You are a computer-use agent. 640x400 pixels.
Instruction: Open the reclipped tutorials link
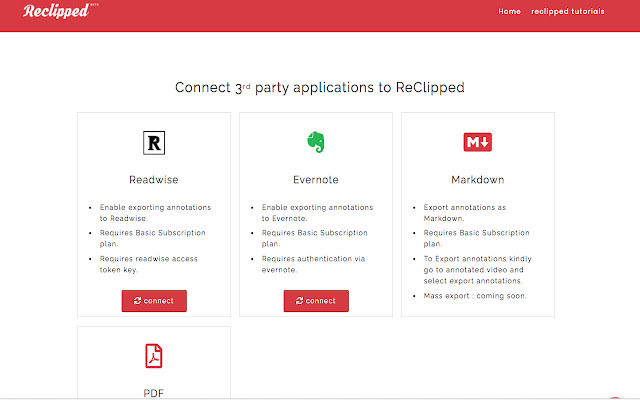coord(568,11)
